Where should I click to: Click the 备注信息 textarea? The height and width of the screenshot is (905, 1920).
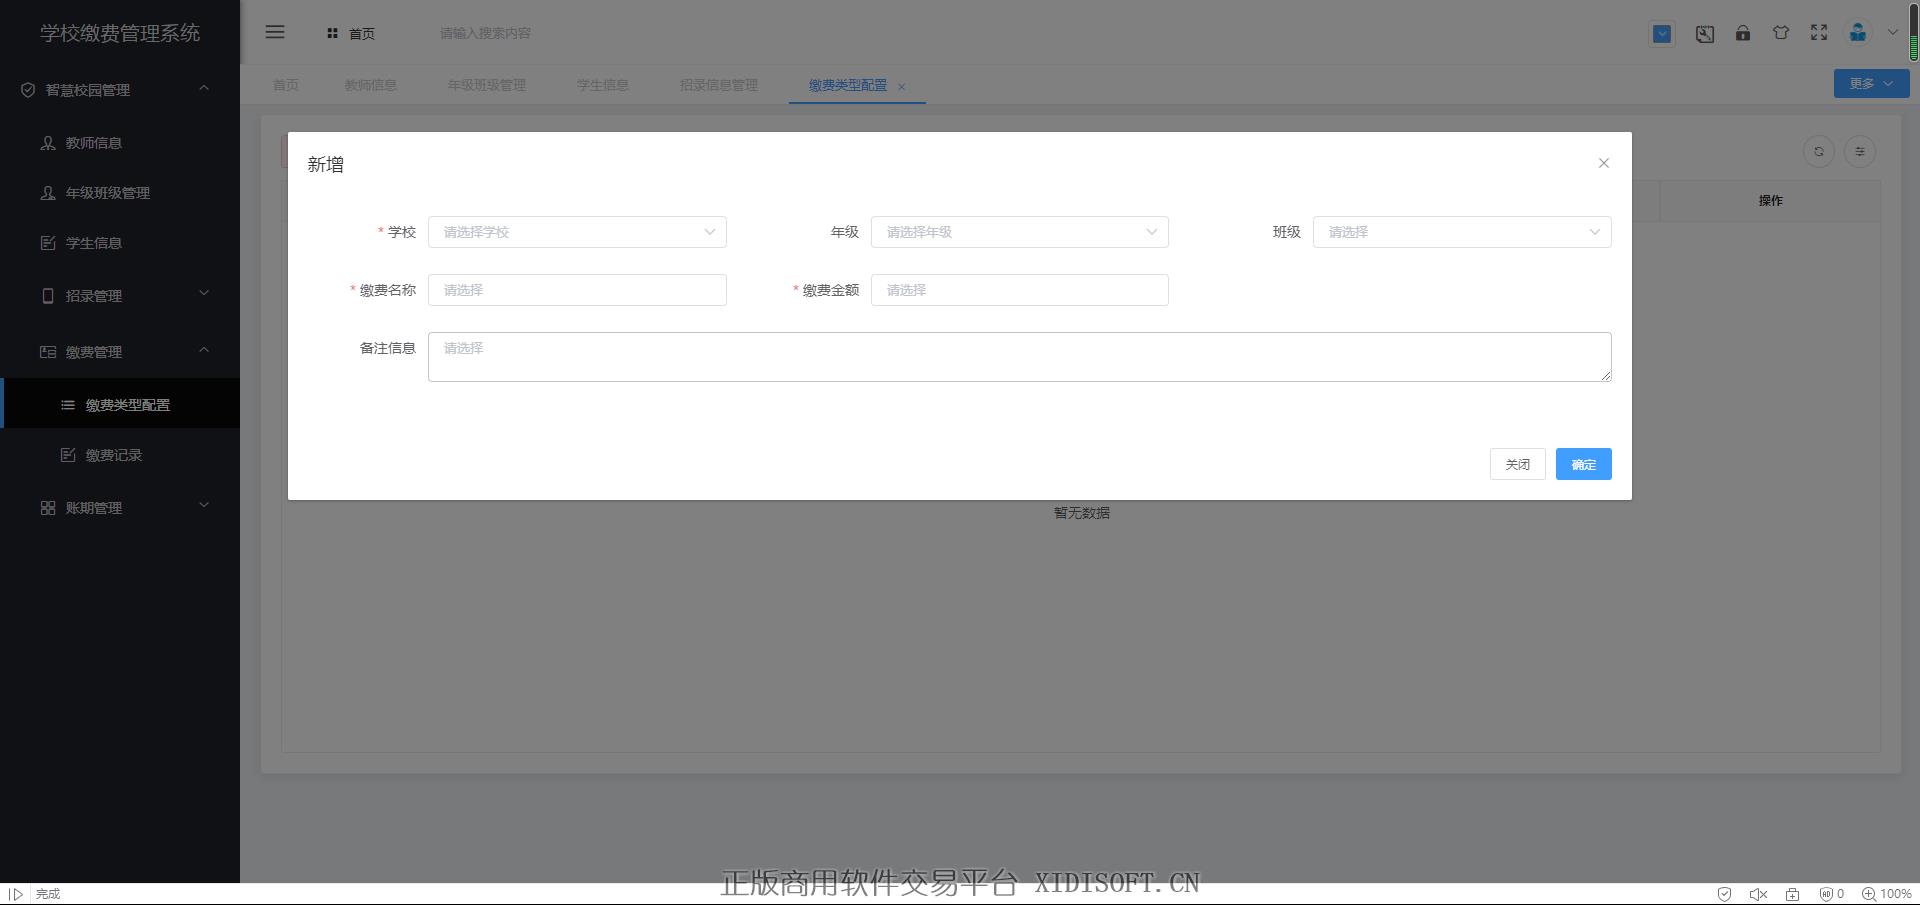1019,357
